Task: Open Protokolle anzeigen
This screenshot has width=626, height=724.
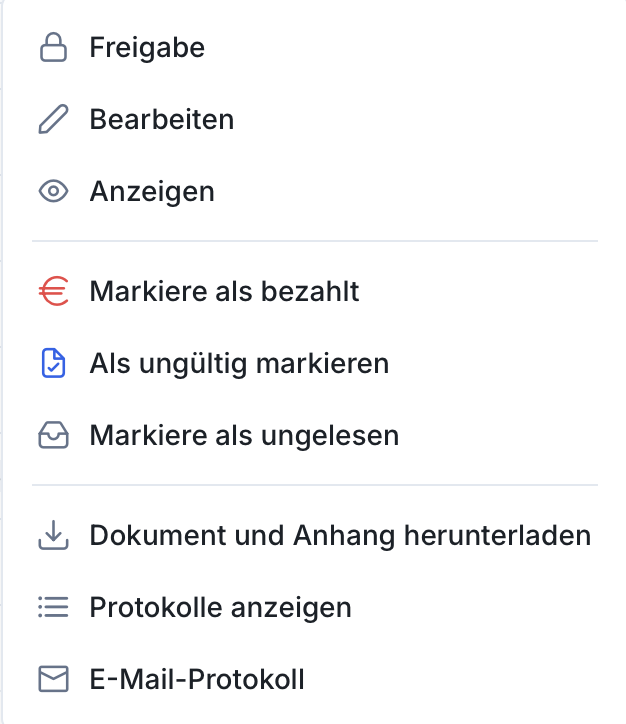Action: pos(220,607)
